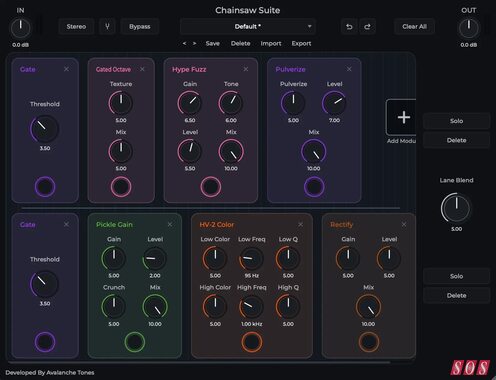Go to next preset with right arrow
Image resolution: width=496 pixels, height=380 pixels.
coord(194,43)
